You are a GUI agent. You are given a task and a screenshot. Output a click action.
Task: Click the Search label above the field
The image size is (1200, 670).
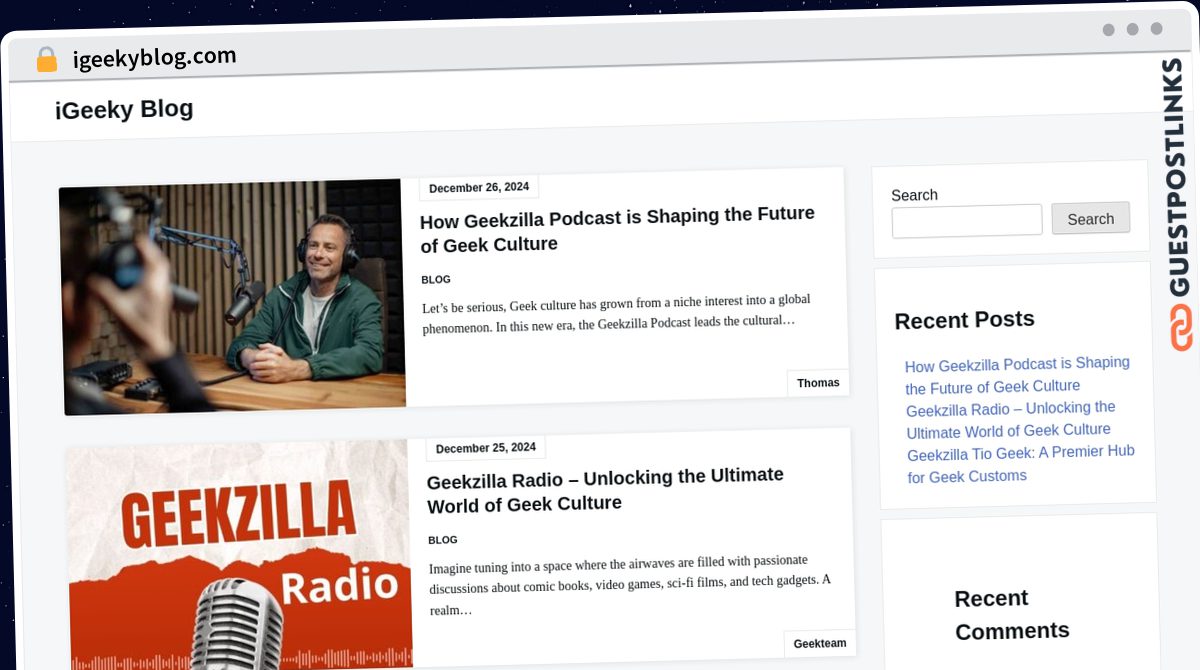tap(914, 195)
